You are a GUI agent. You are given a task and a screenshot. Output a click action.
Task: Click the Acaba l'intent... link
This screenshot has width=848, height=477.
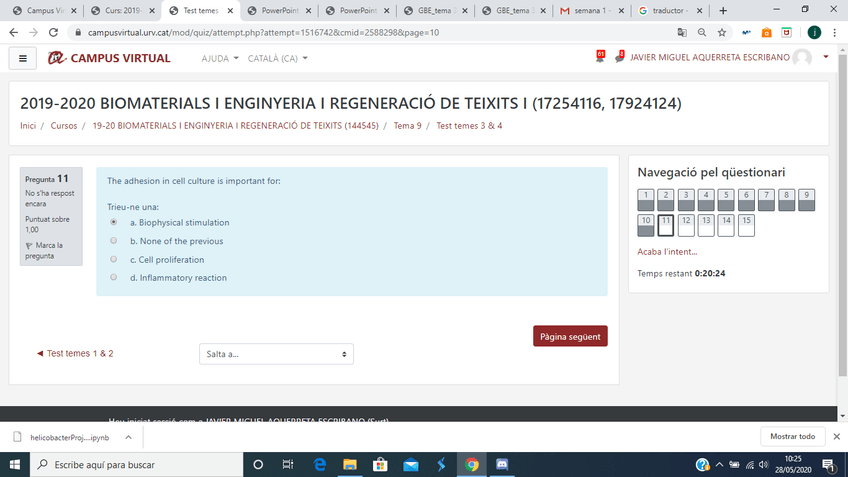point(667,251)
